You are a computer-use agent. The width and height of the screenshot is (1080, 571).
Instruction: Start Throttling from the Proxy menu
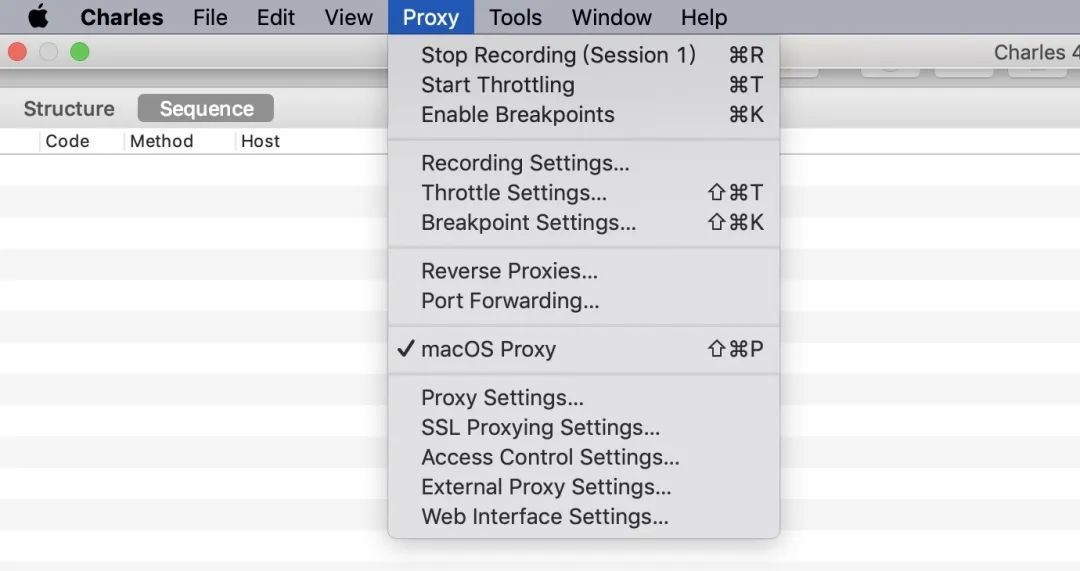[x=497, y=85]
